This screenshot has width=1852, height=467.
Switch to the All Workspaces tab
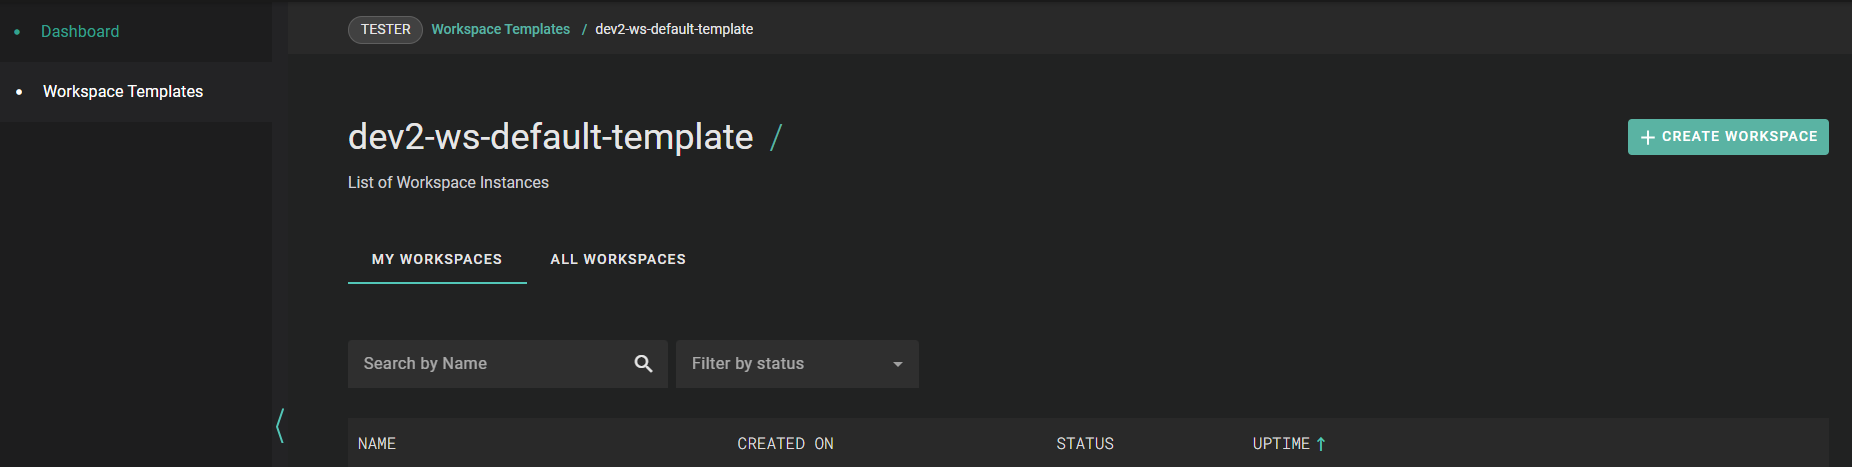pyautogui.click(x=618, y=259)
